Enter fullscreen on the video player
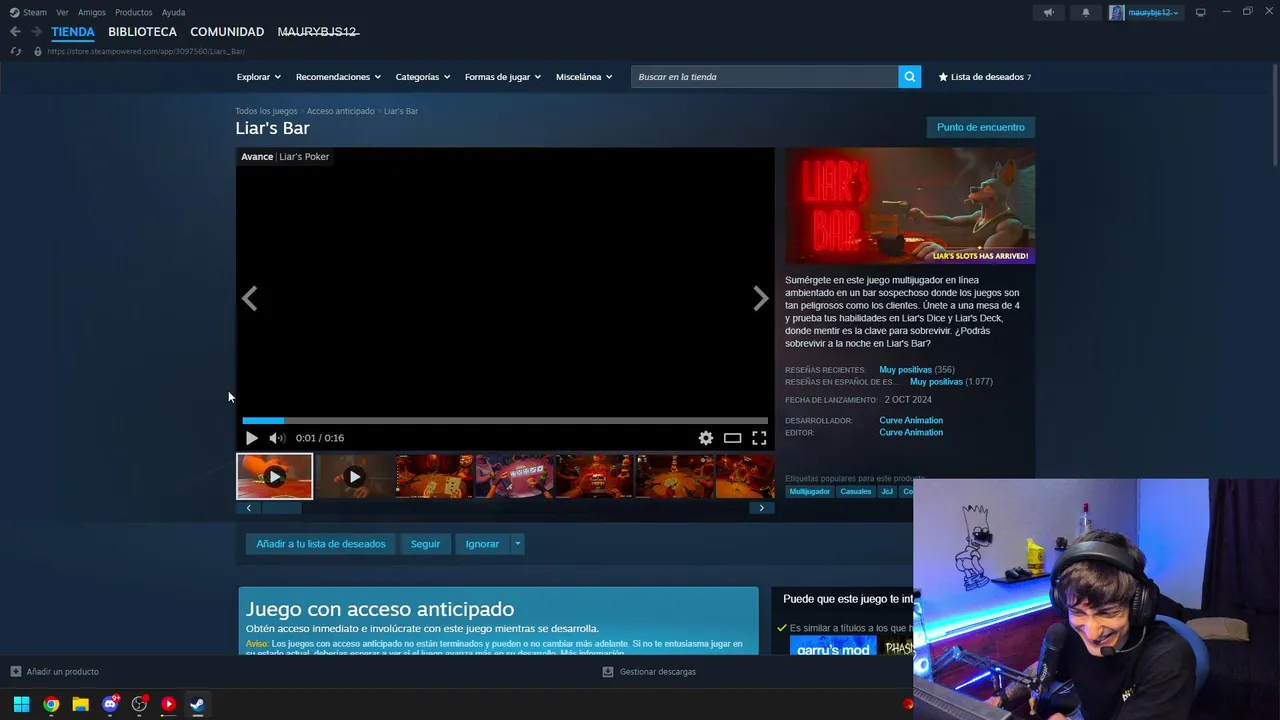 click(x=759, y=438)
